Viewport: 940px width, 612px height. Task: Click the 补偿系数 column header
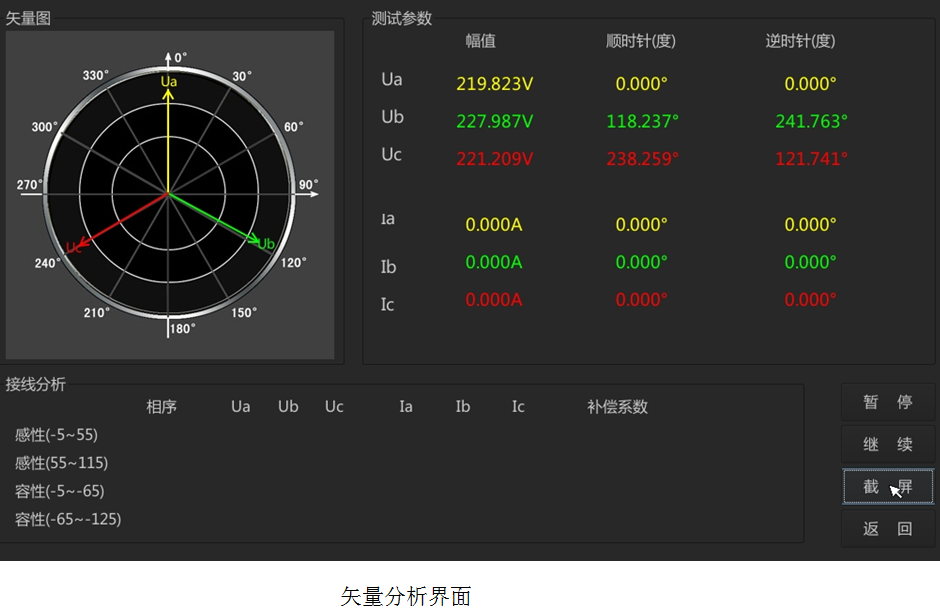click(x=617, y=407)
